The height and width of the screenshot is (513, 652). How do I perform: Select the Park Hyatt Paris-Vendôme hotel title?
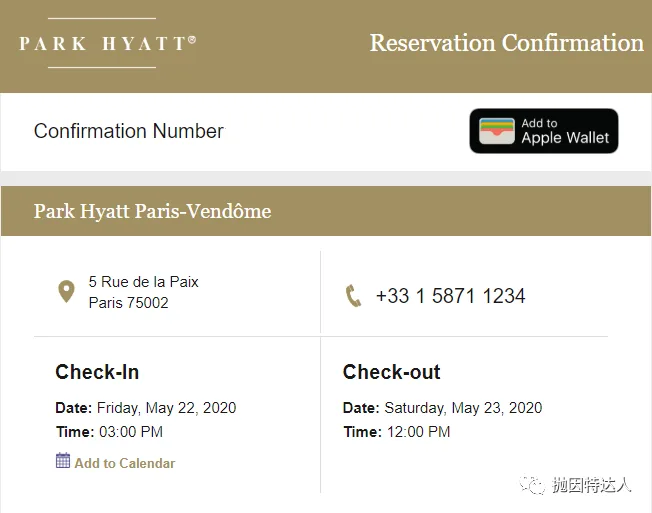click(153, 211)
